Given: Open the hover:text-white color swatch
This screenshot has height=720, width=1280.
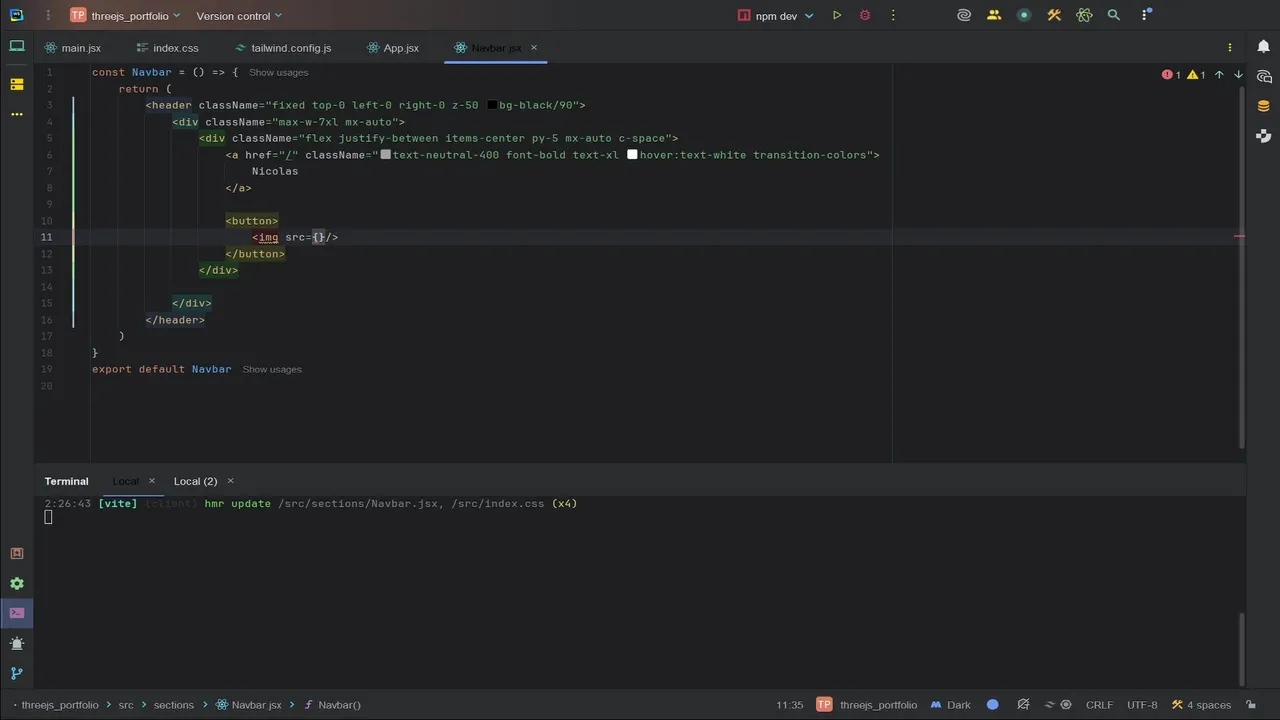Looking at the screenshot, I should [632, 155].
